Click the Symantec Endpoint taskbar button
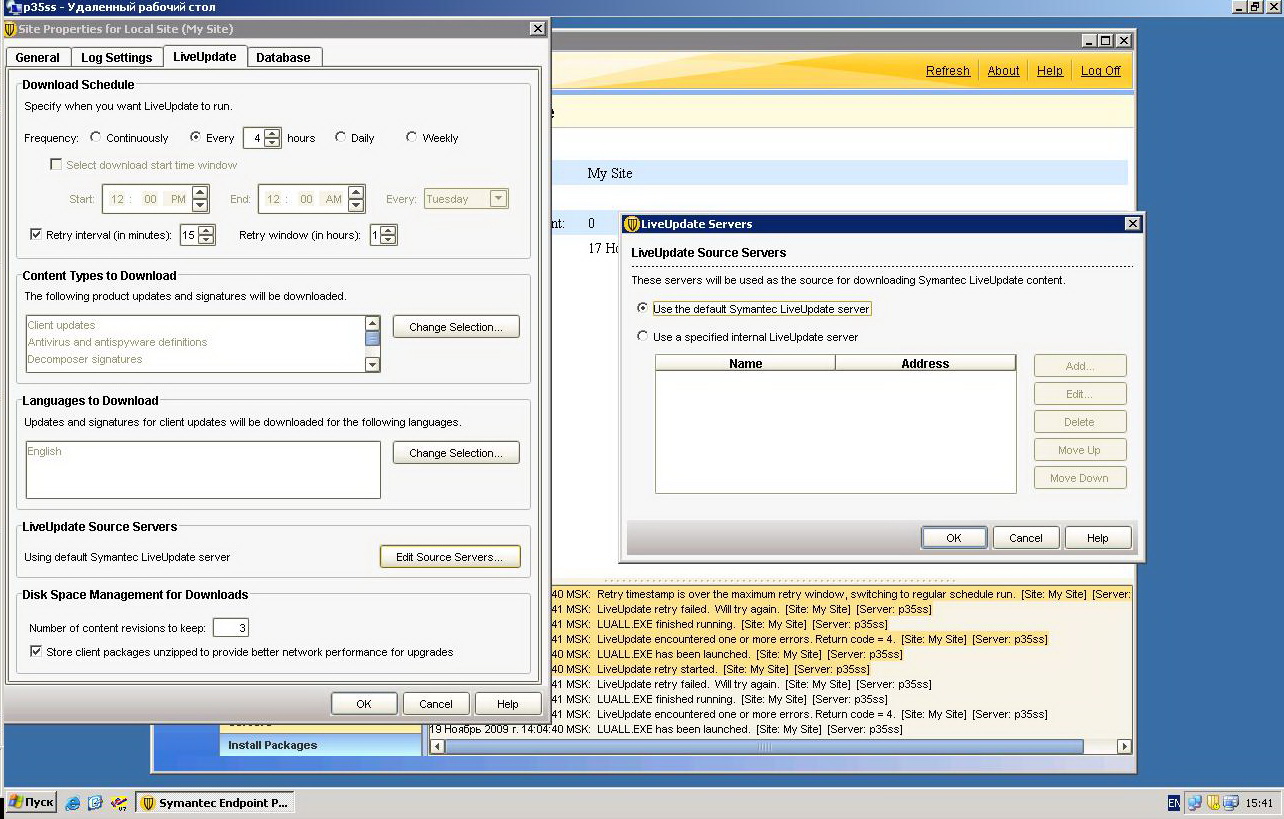Image resolution: width=1284 pixels, height=819 pixels. point(215,803)
